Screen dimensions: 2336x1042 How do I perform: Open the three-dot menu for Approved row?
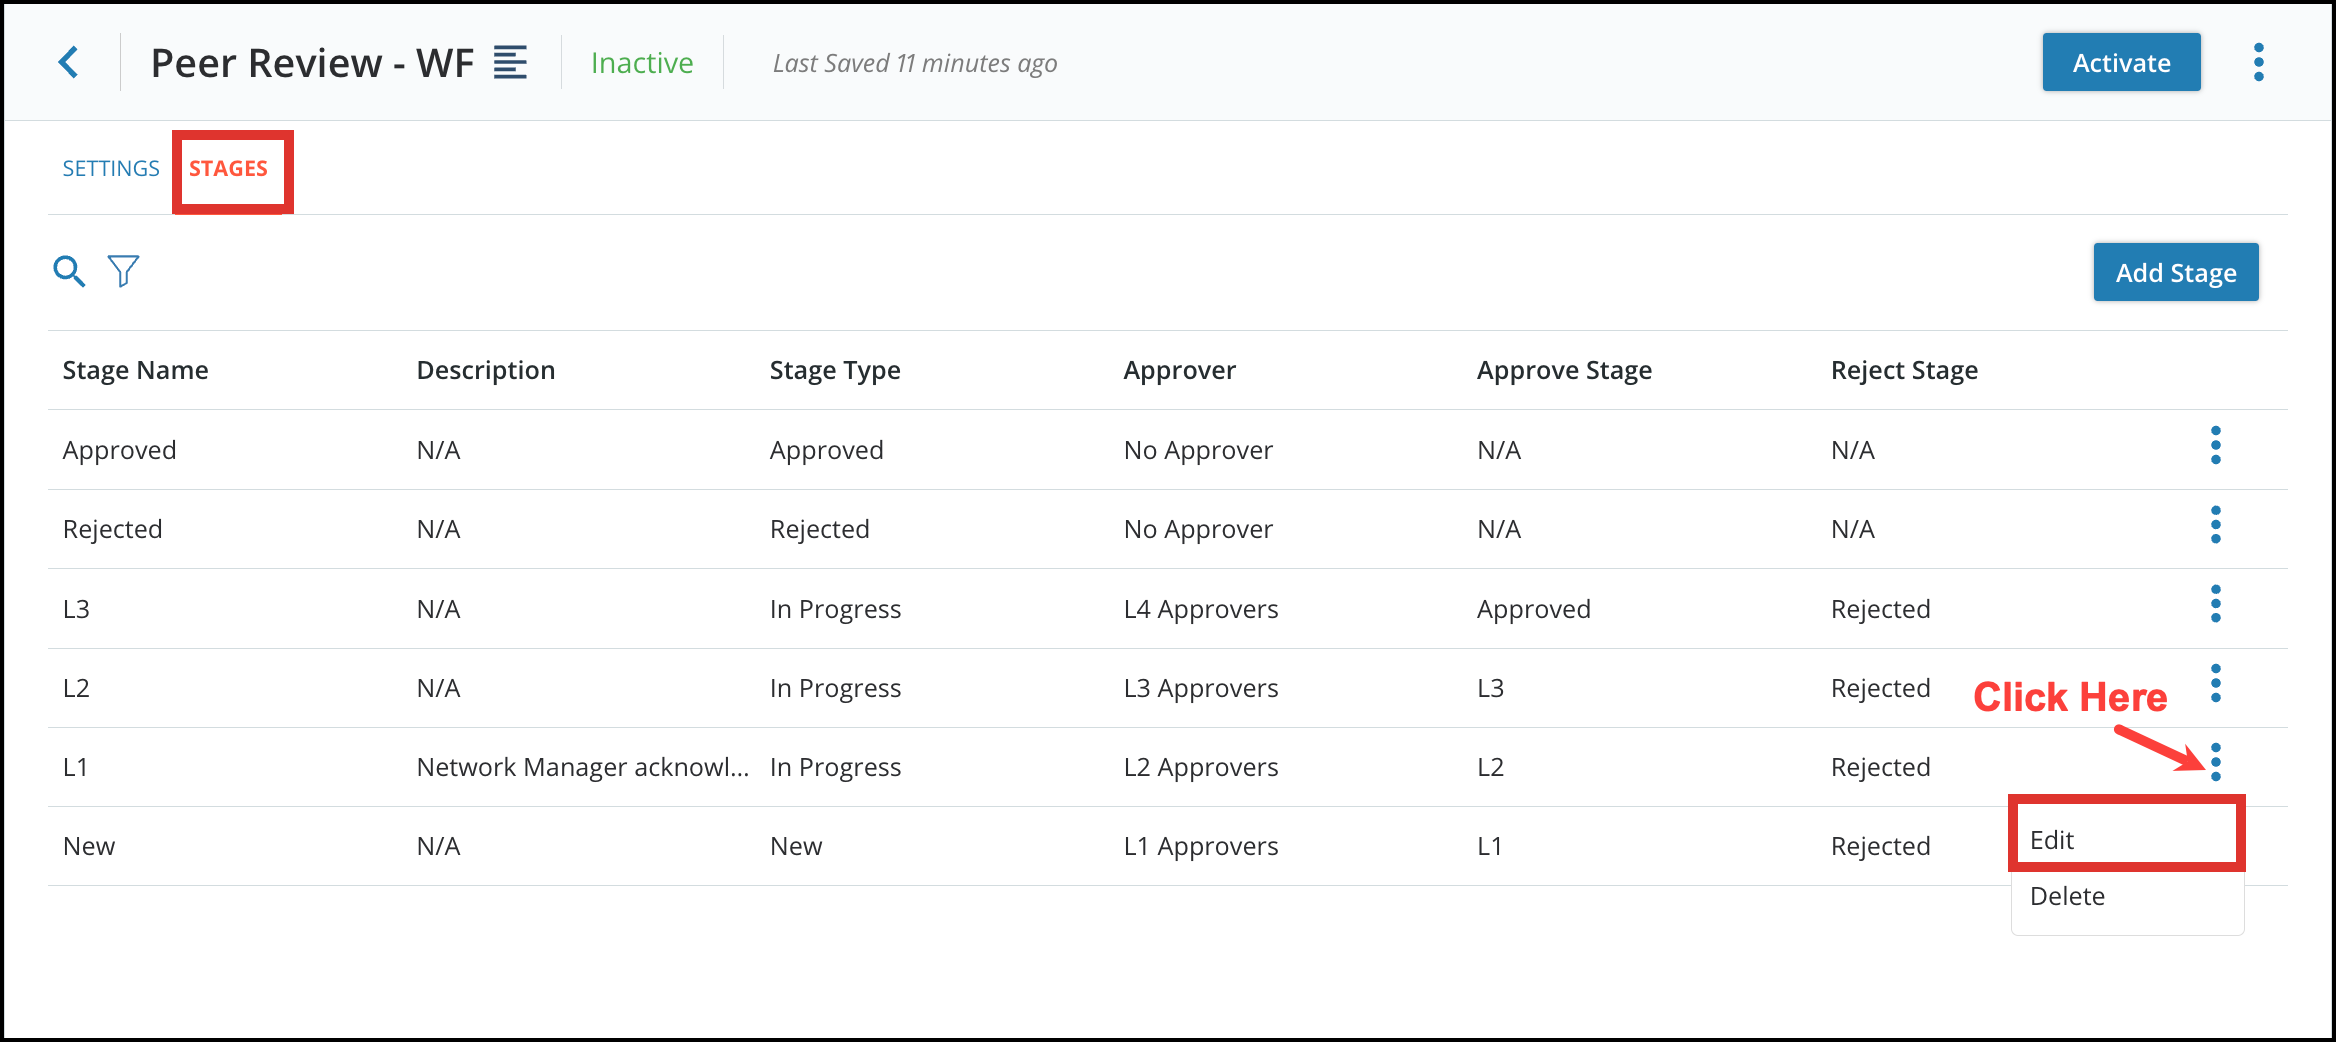(2215, 445)
